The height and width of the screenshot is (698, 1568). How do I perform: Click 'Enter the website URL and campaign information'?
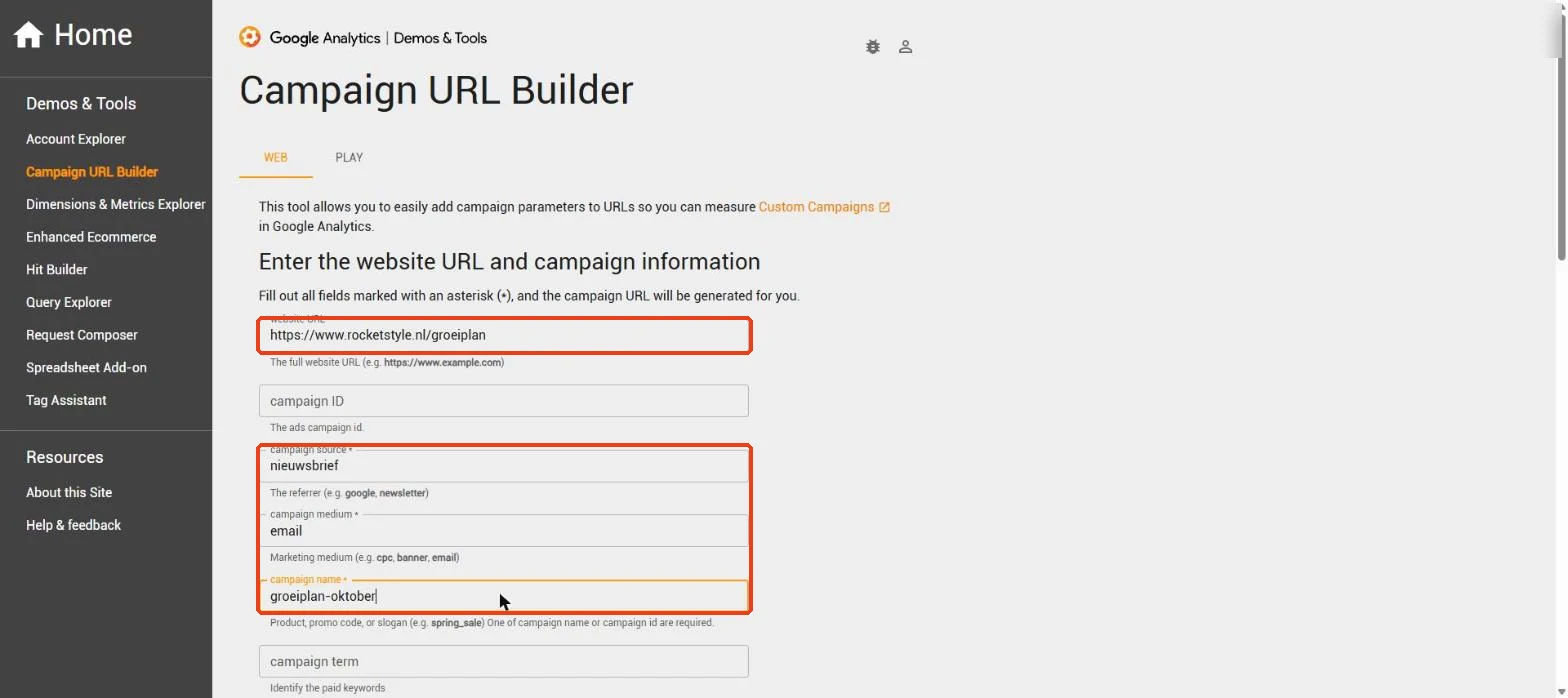click(x=509, y=262)
